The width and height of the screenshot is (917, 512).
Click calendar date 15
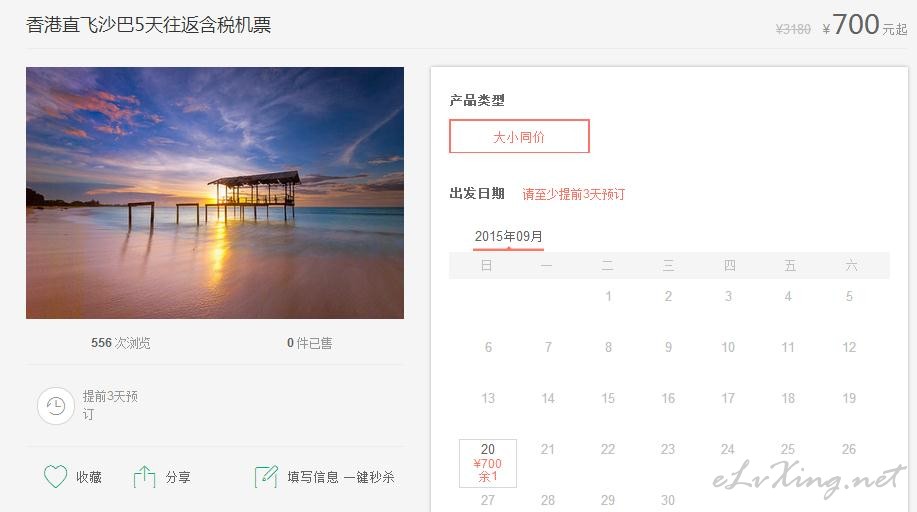pos(608,398)
